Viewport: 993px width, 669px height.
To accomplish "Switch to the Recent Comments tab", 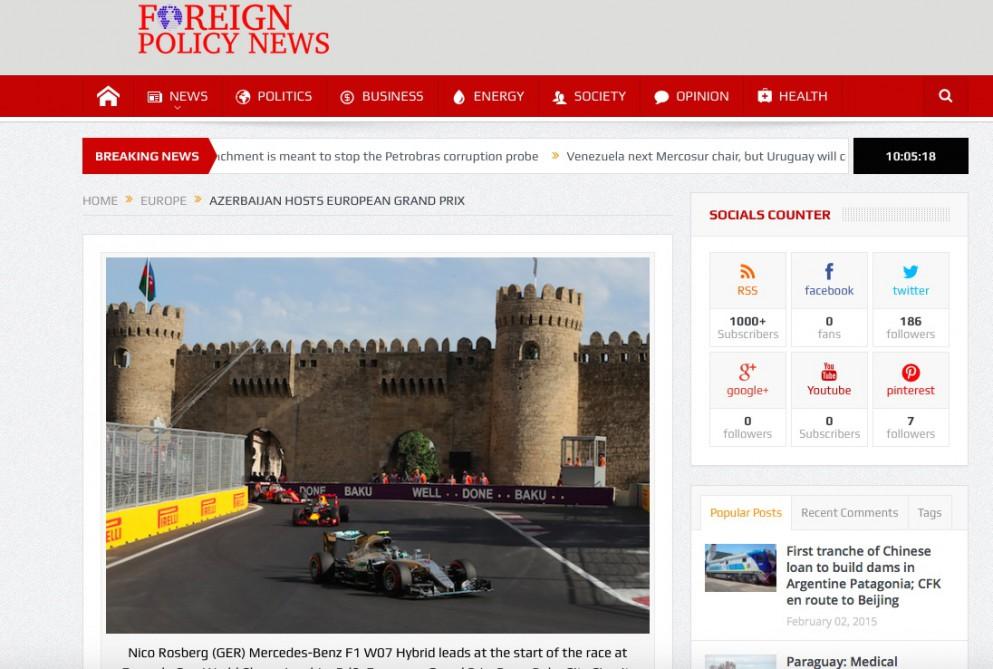I will 849,513.
